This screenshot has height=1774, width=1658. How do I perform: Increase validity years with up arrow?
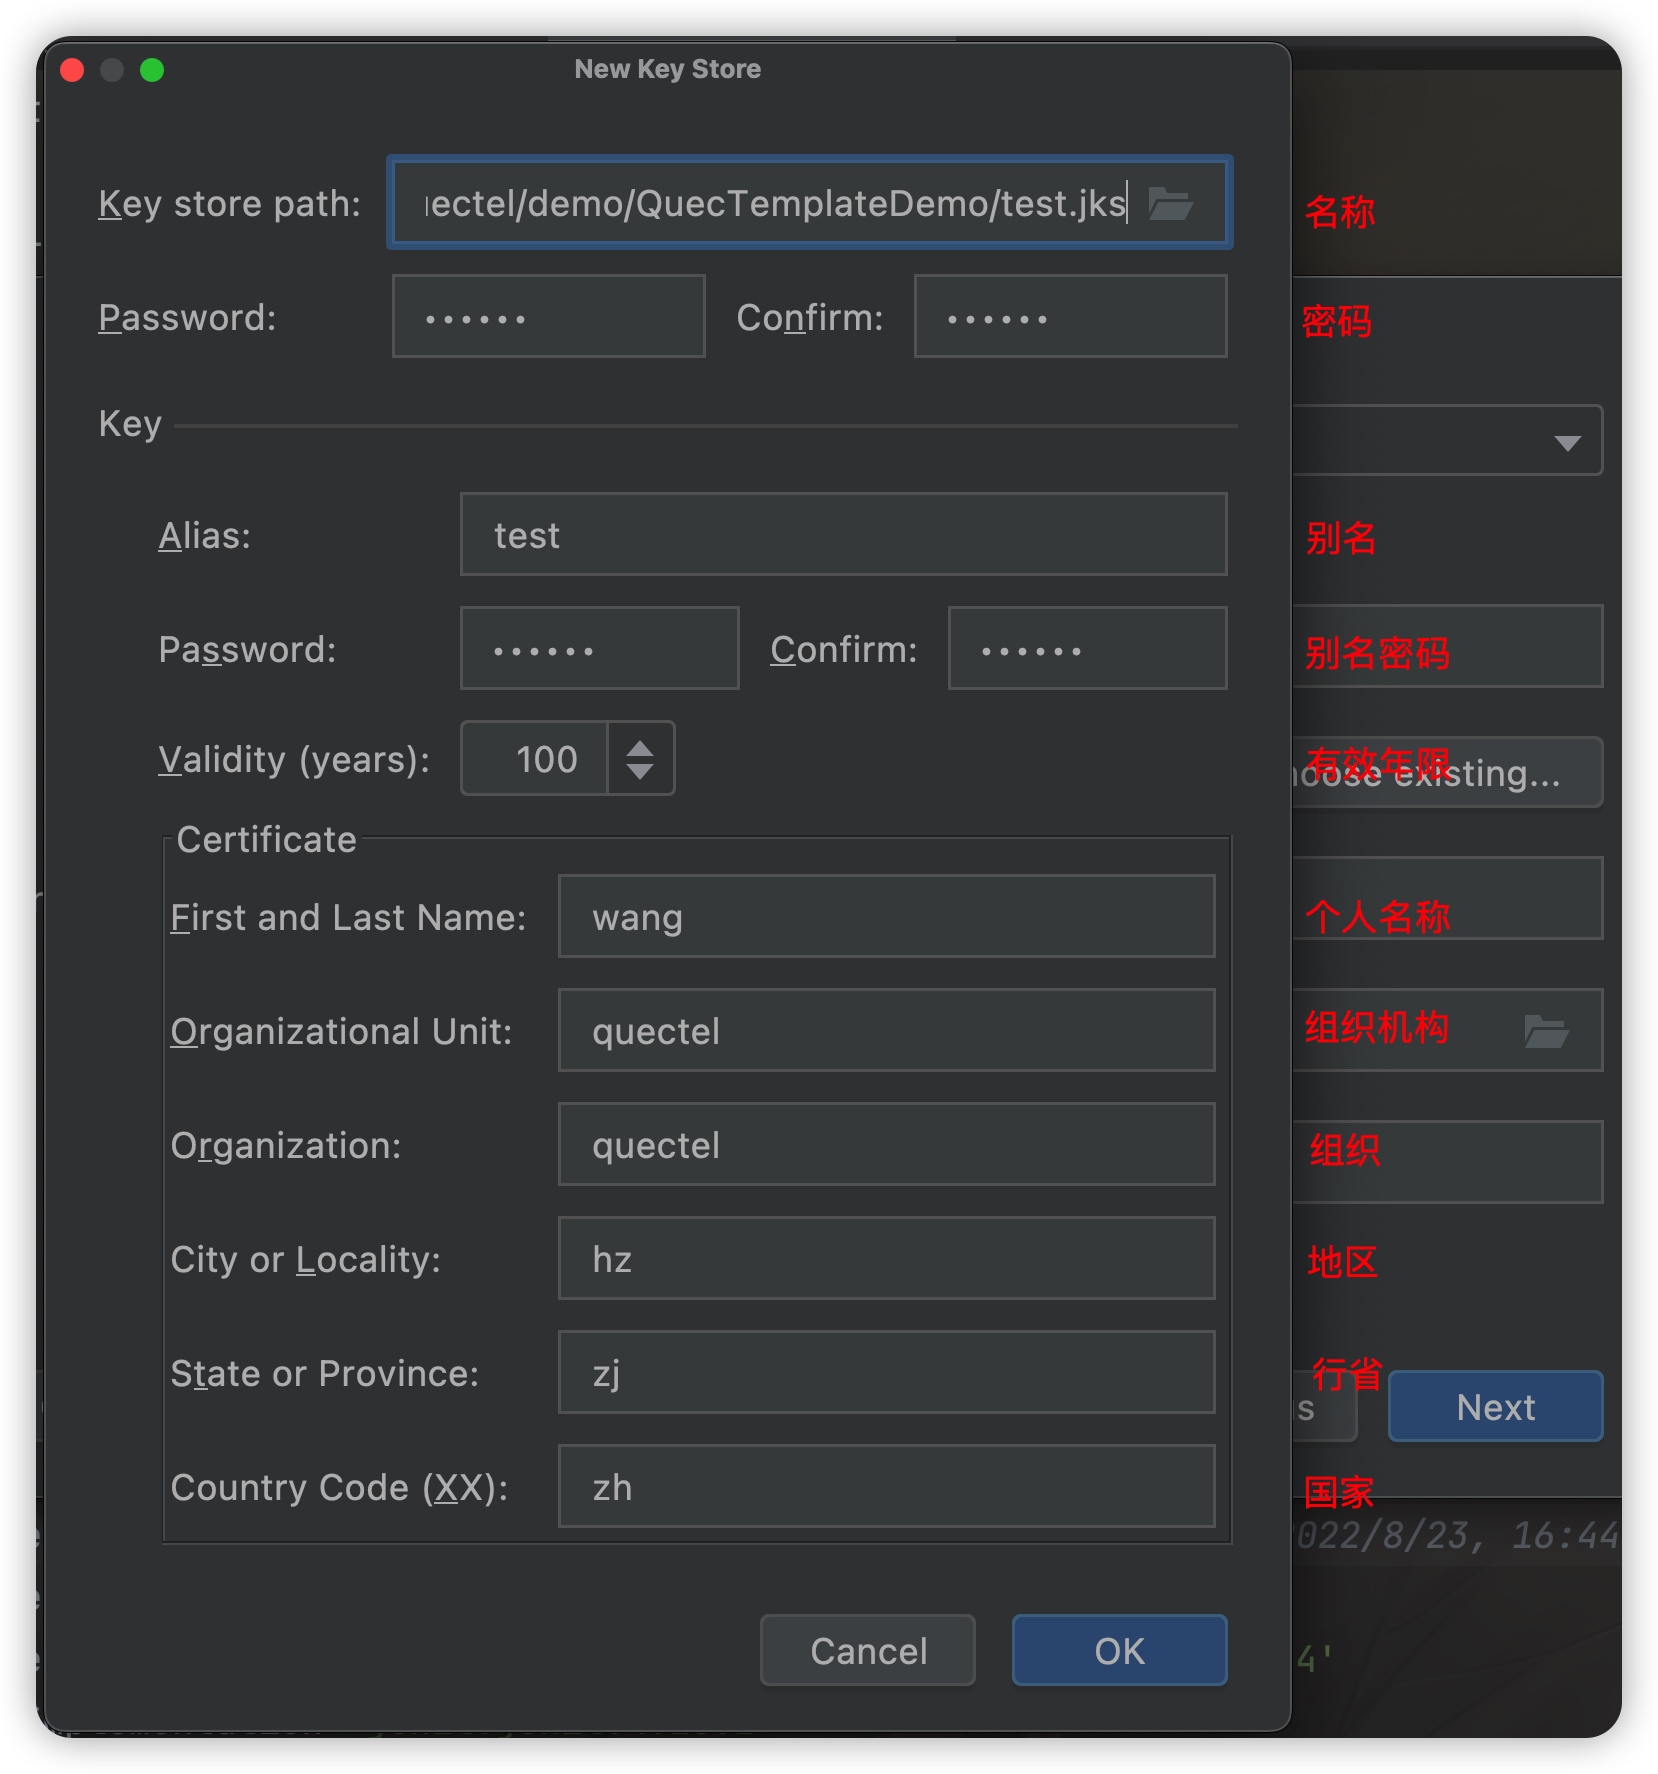(640, 746)
